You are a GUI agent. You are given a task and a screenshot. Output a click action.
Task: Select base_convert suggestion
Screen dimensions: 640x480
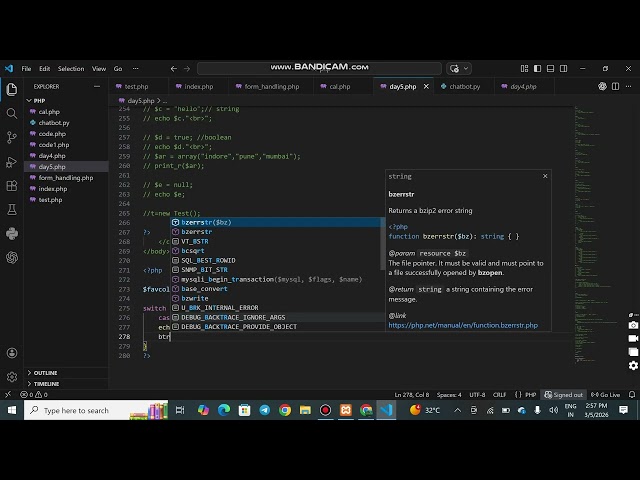(x=275, y=289)
